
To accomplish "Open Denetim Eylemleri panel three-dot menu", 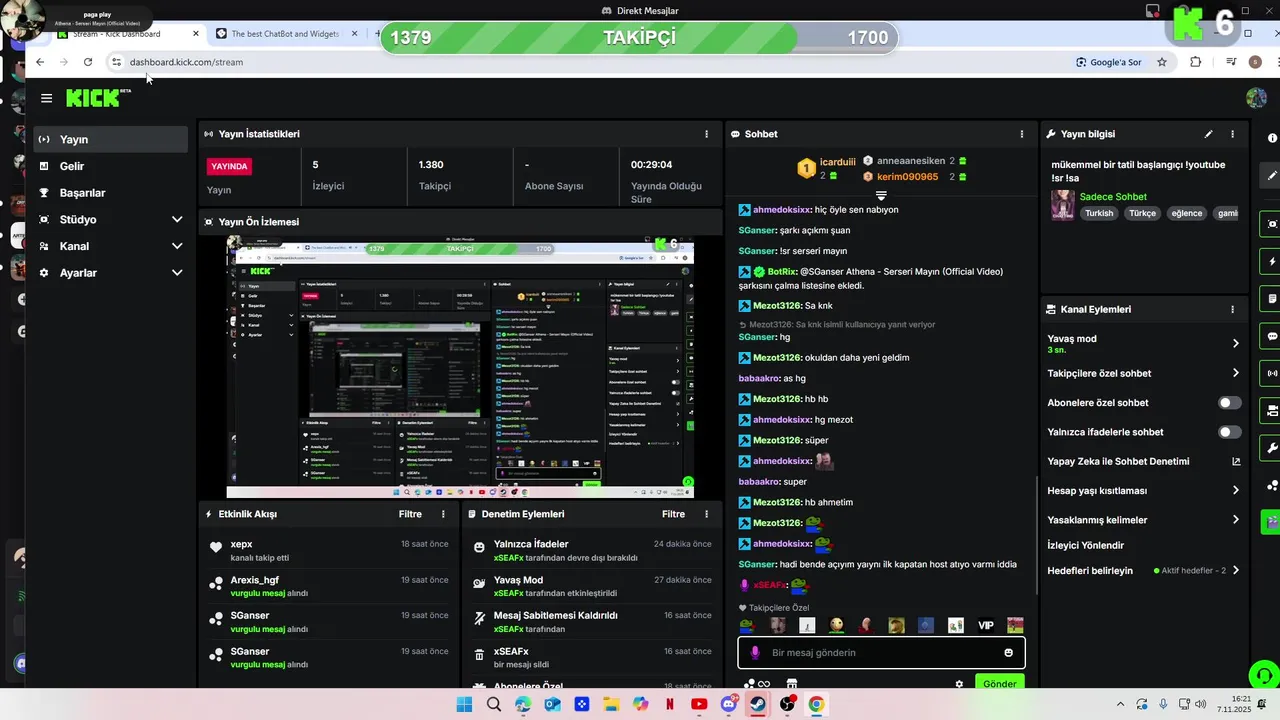I will point(706,514).
